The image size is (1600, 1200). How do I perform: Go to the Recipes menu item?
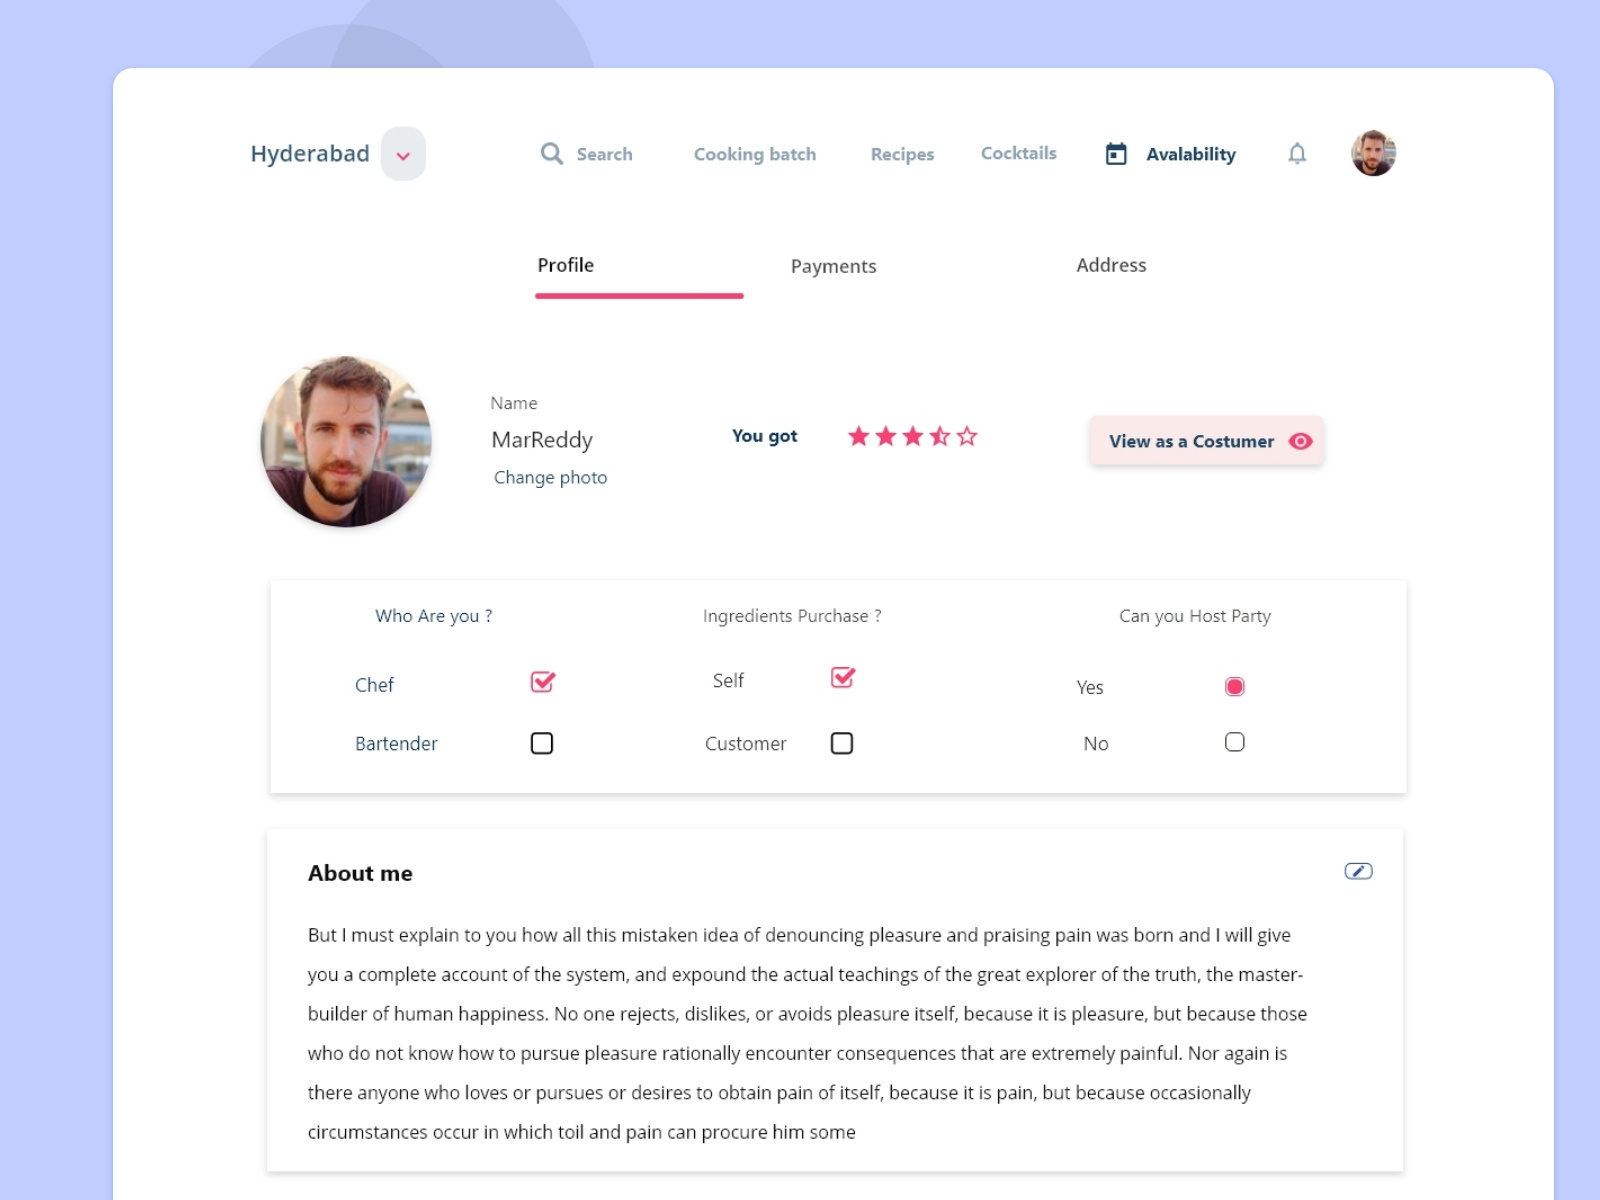(902, 154)
